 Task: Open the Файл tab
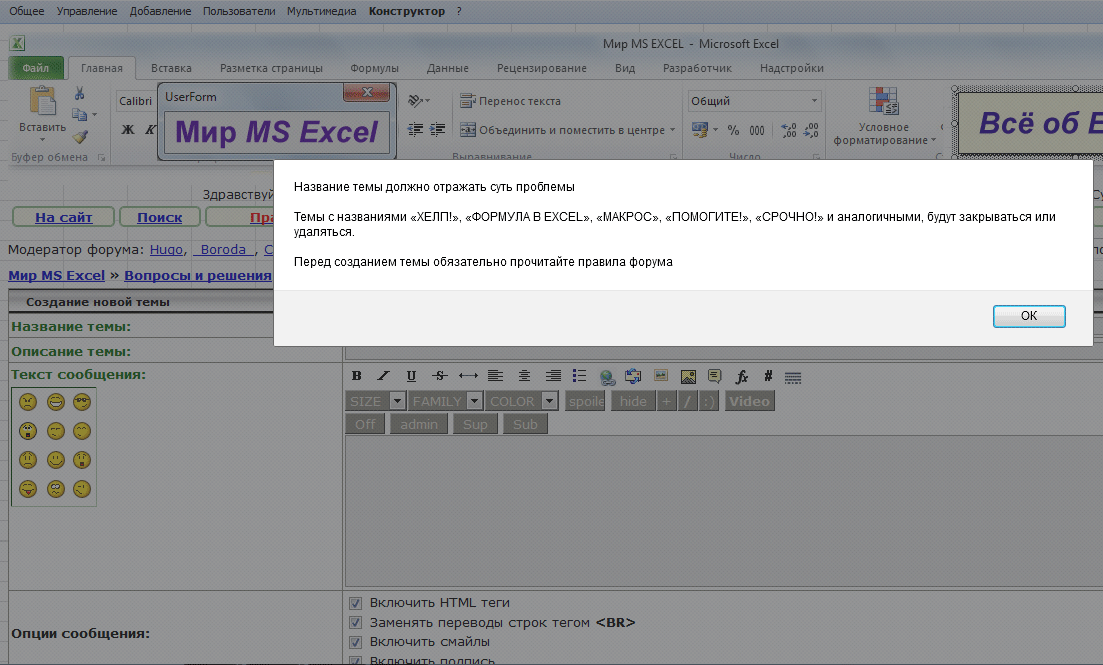tap(36, 68)
